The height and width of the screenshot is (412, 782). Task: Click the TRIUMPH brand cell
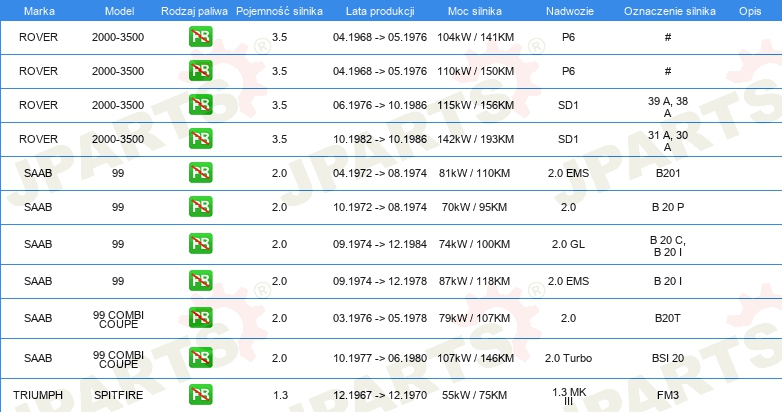(38, 395)
